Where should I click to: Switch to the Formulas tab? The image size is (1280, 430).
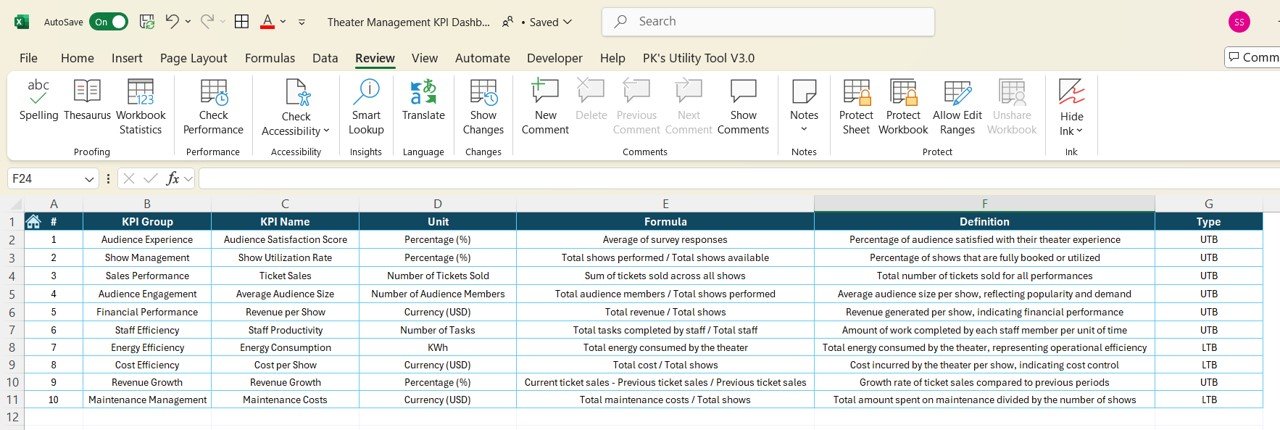[270, 58]
